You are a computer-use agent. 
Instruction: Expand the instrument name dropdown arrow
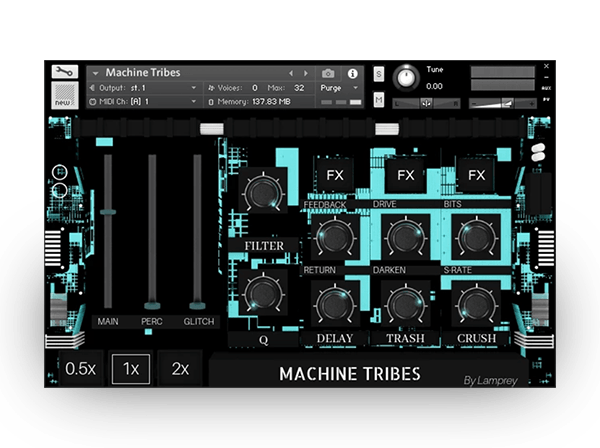(x=95, y=73)
